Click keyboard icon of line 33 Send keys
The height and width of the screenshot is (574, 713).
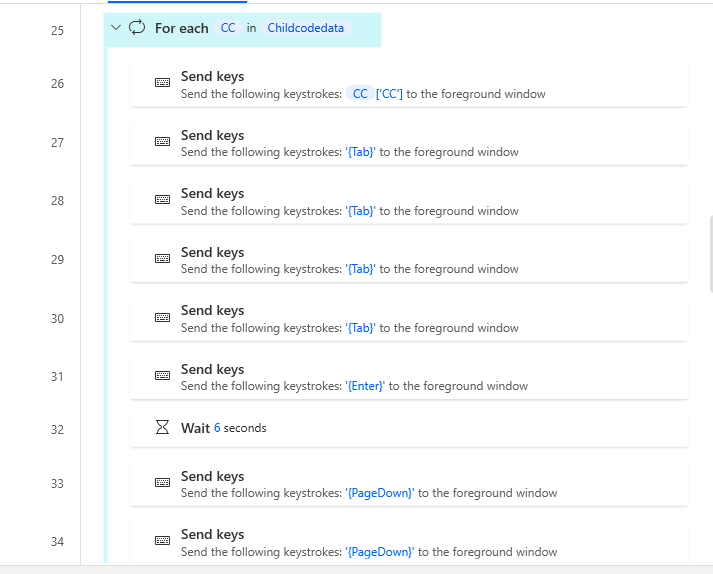pos(162,483)
